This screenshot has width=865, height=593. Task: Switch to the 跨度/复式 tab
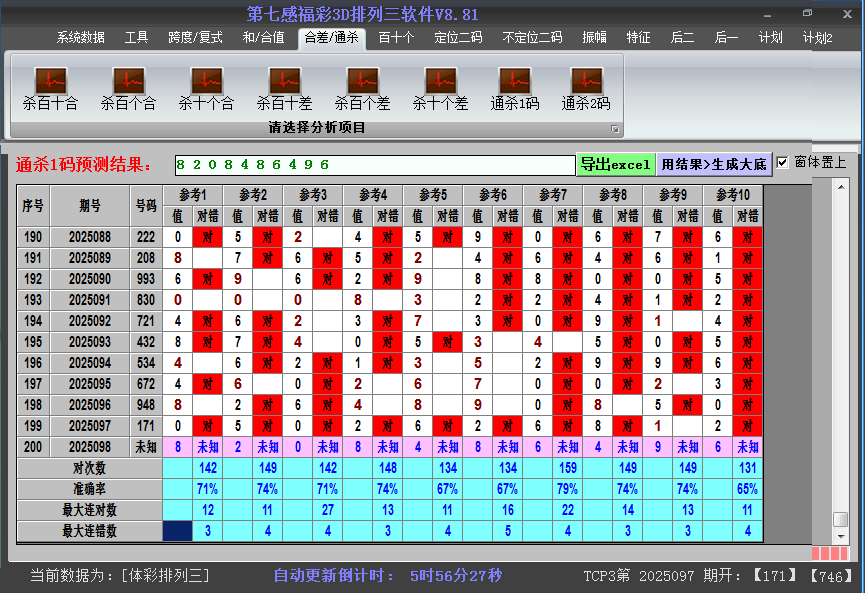195,38
